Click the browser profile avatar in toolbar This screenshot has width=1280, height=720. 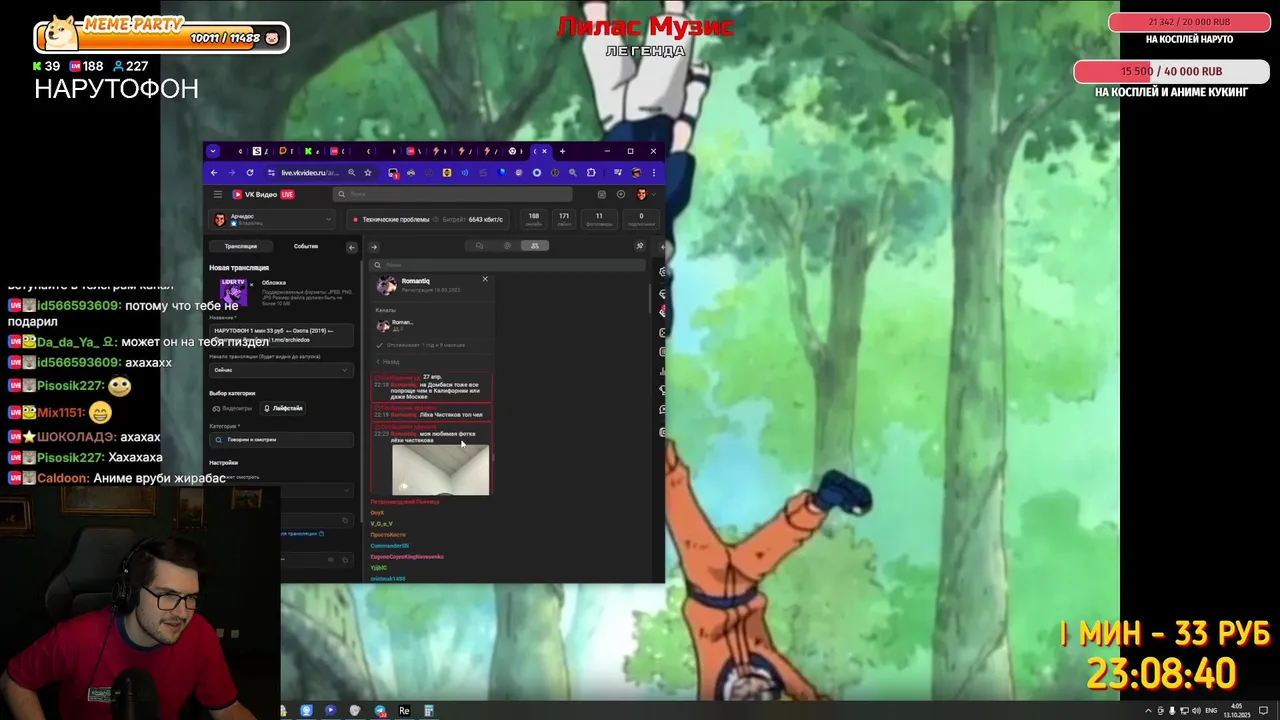tap(637, 172)
